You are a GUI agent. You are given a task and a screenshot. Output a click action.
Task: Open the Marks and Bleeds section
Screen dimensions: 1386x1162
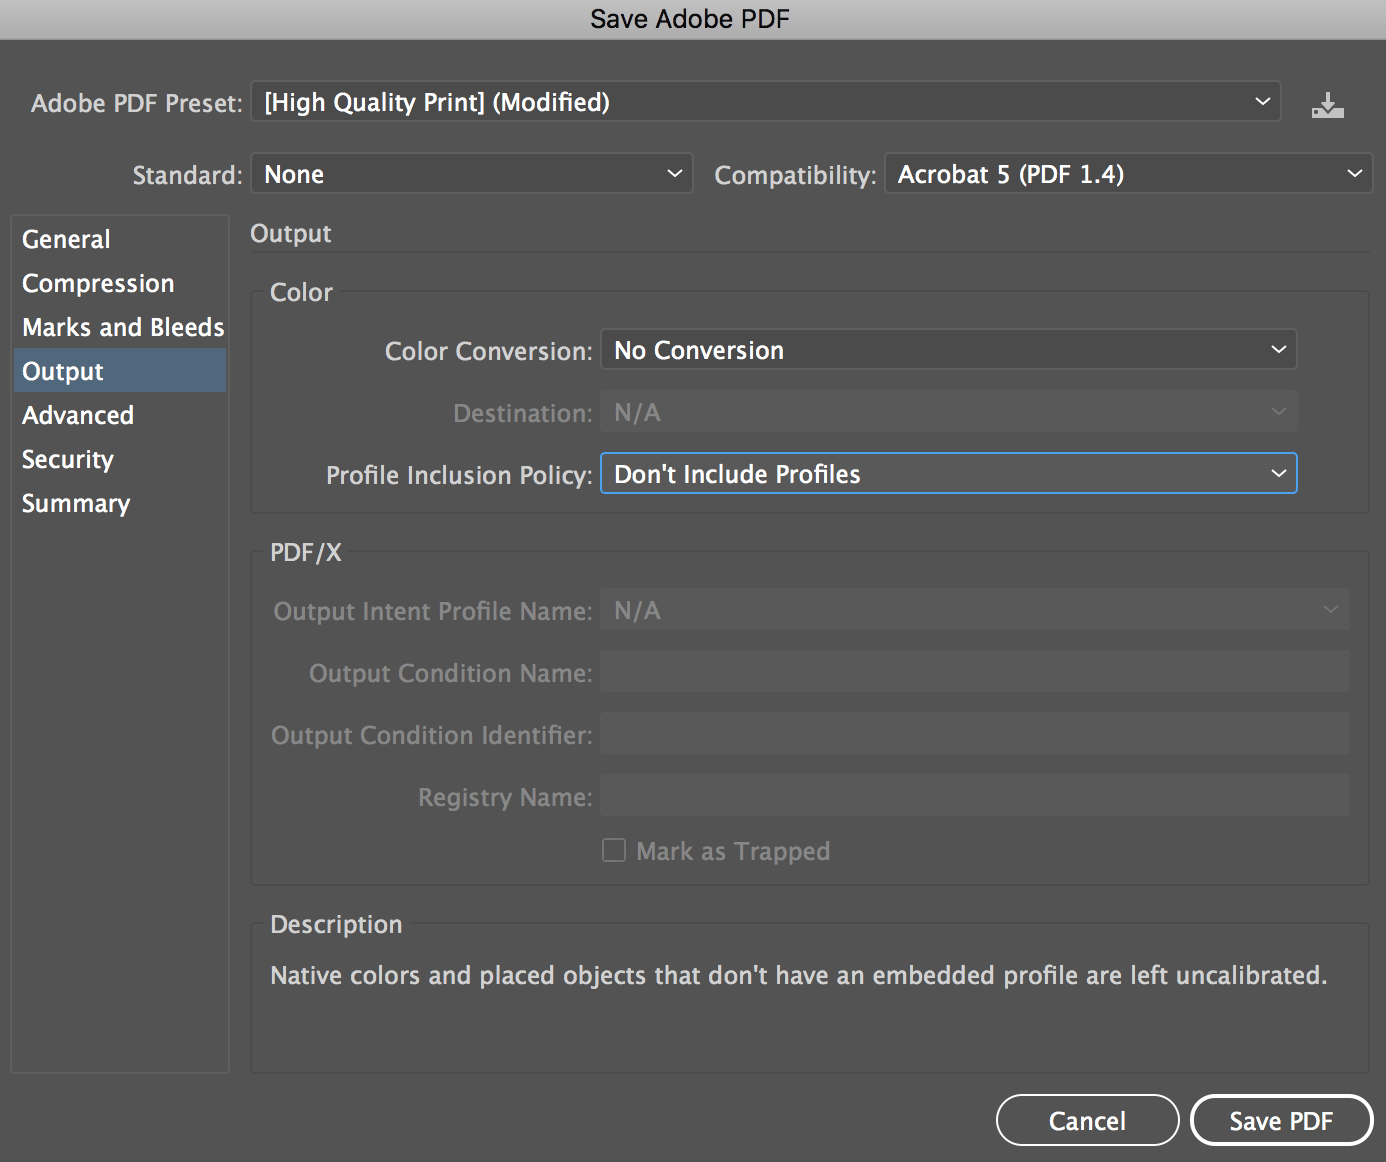point(119,327)
